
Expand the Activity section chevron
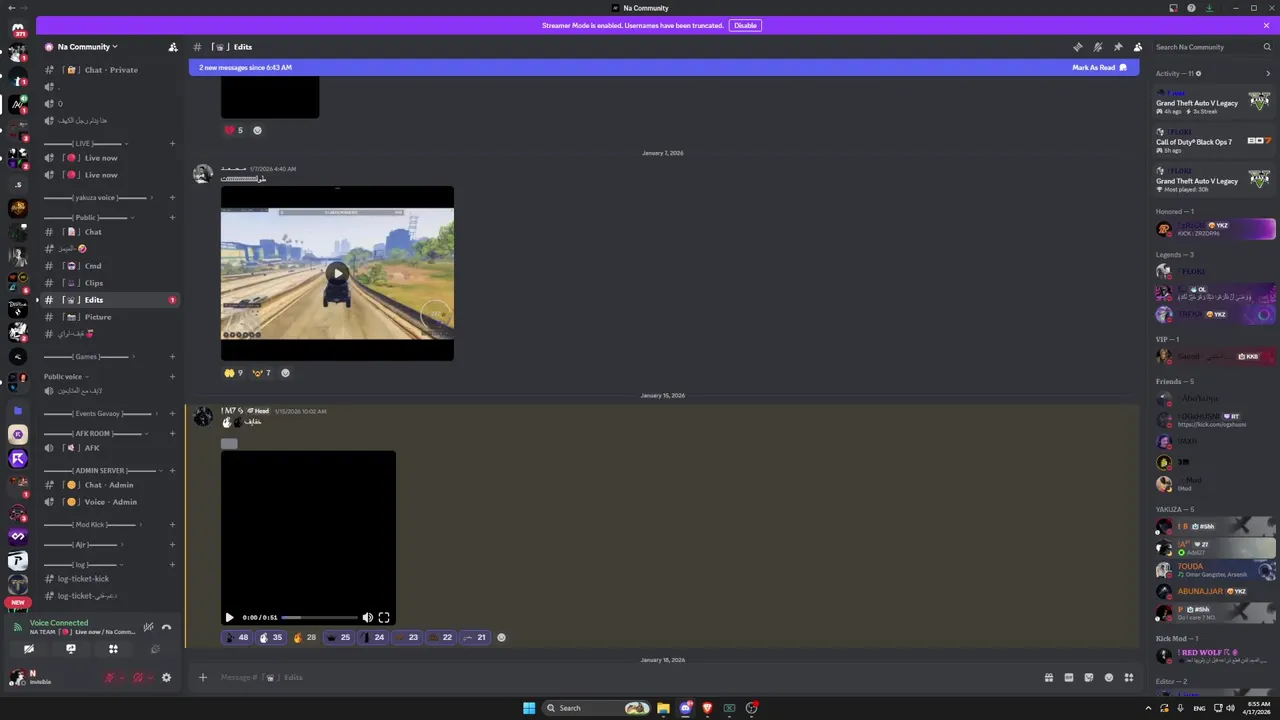[1268, 73]
